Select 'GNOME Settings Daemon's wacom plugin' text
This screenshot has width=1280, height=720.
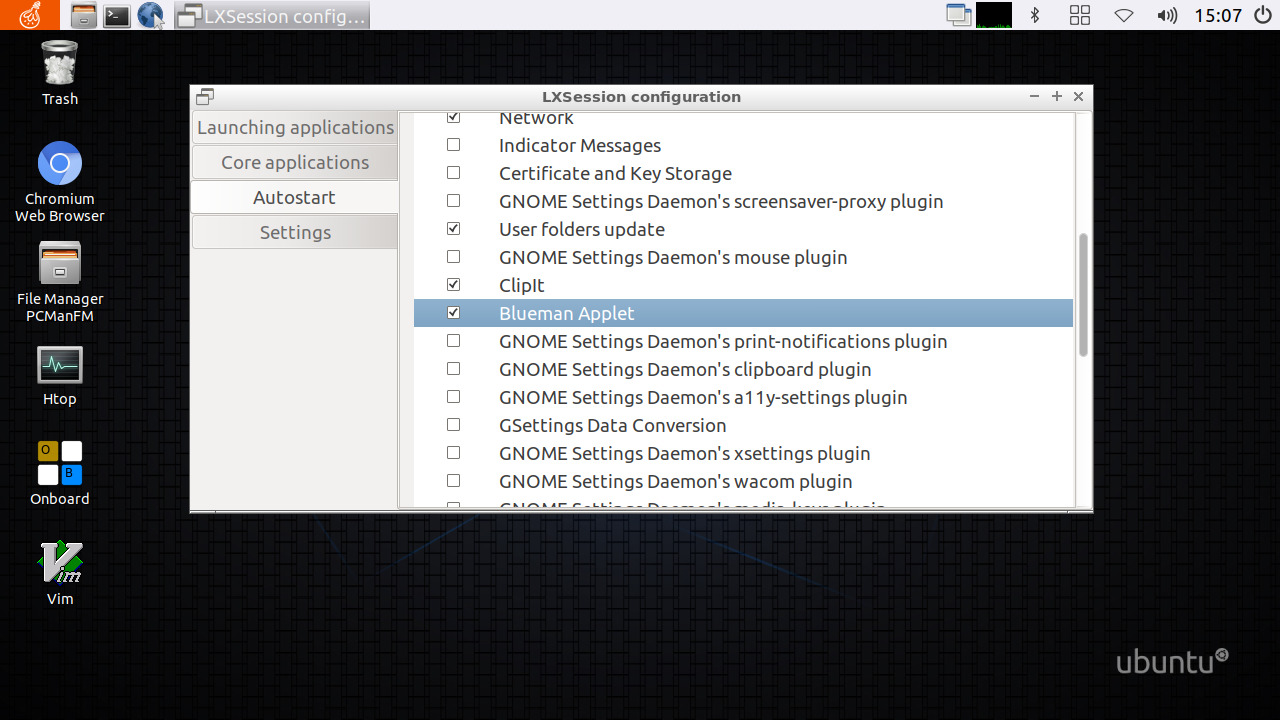tap(676, 482)
